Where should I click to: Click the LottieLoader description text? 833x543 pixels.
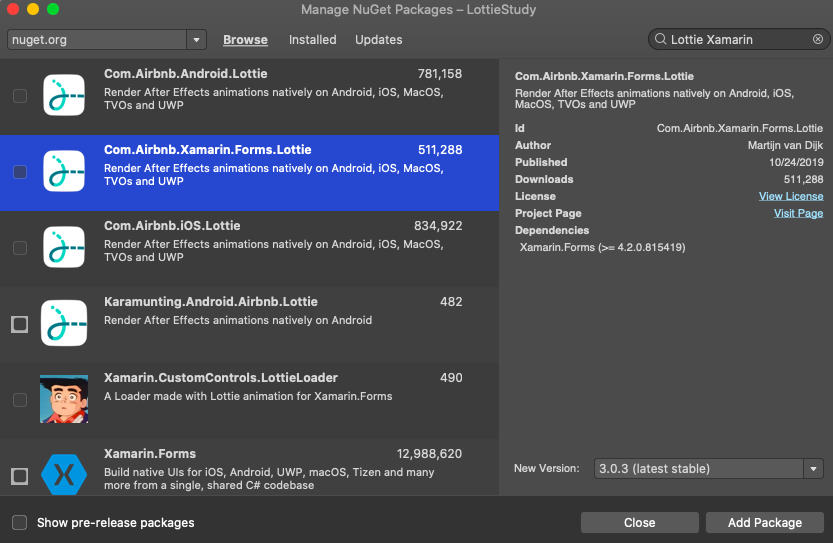248,396
